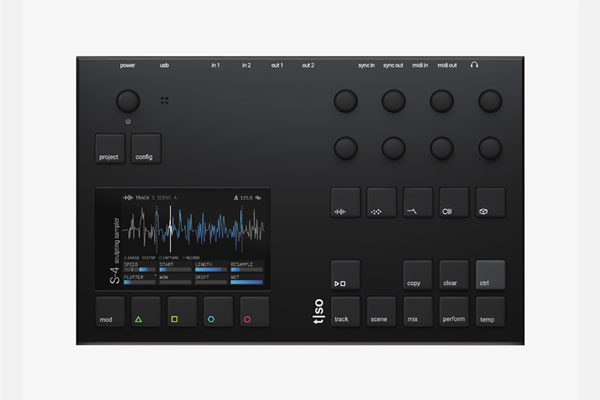Tap the play/stop transport button

click(346, 275)
